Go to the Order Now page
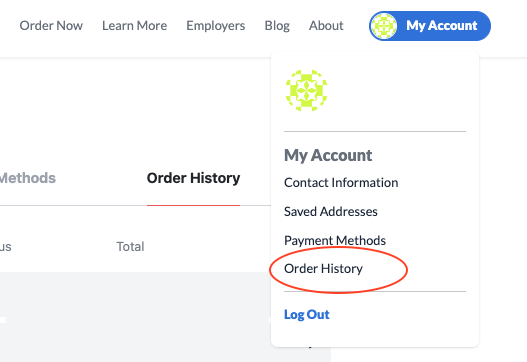 click(x=51, y=26)
